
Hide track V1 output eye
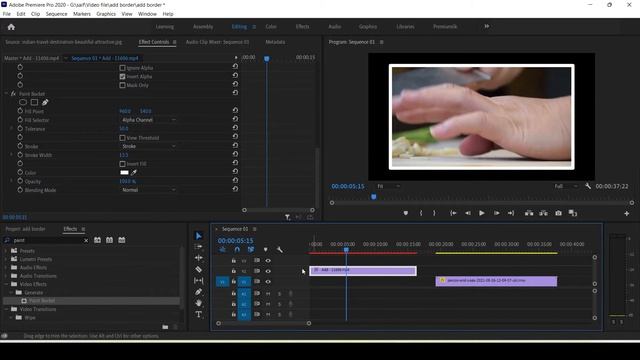[x=268, y=282]
